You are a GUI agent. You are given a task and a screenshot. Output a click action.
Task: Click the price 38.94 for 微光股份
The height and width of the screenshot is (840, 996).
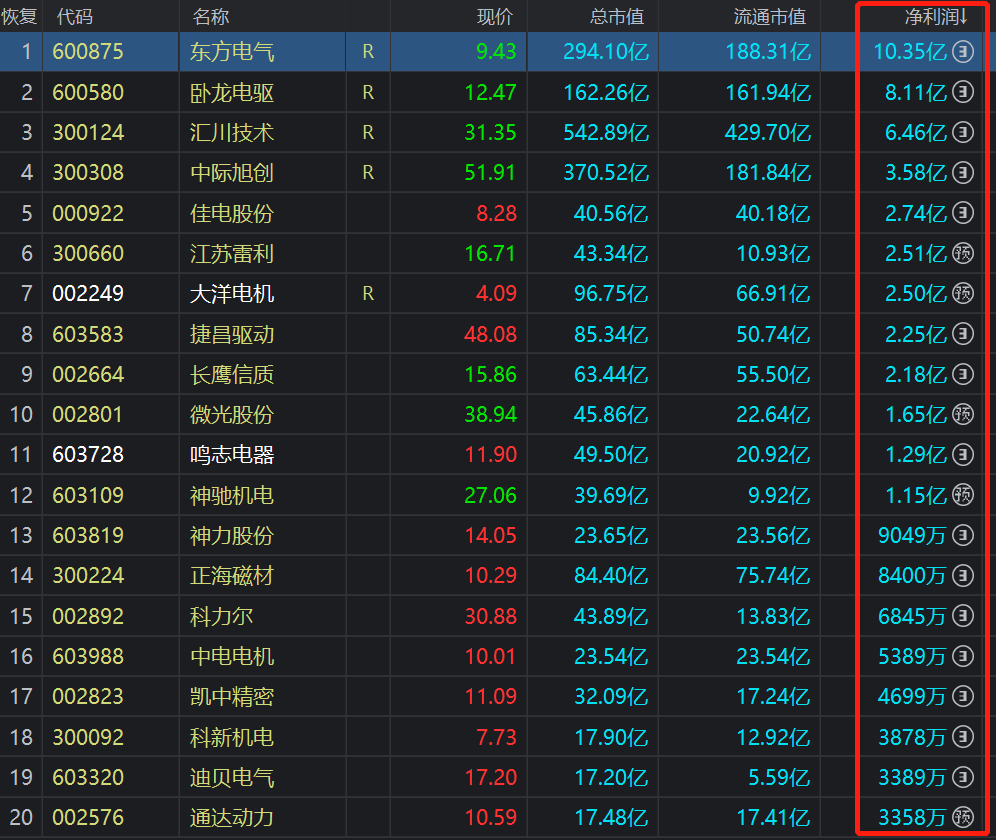(x=490, y=414)
